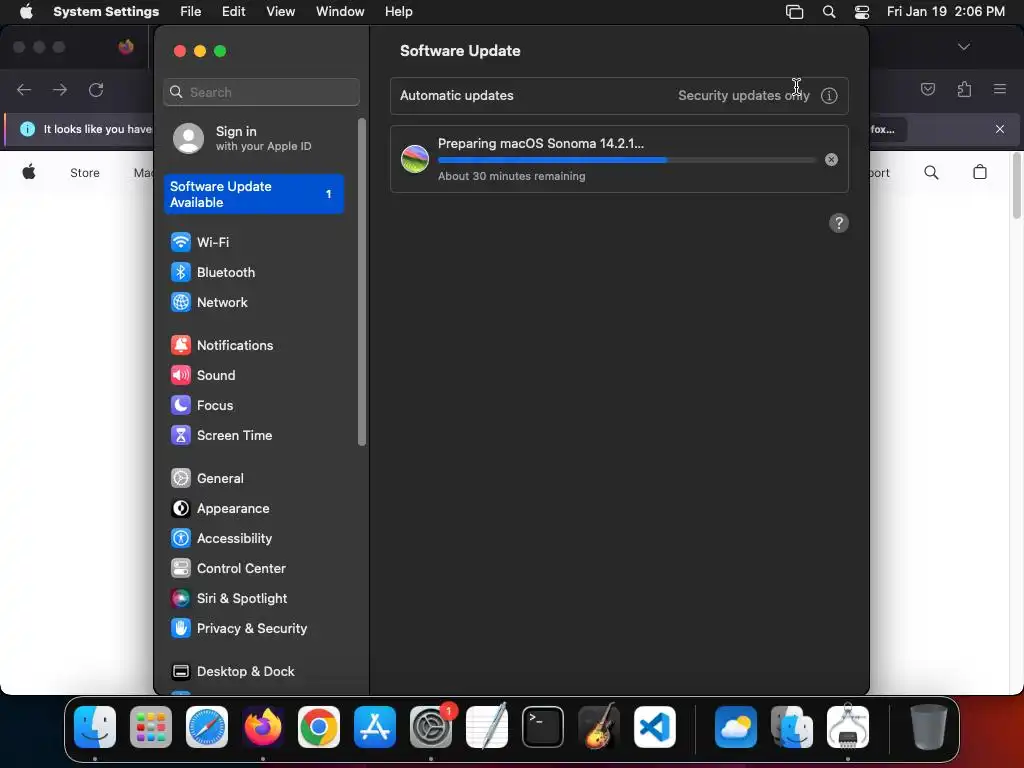Launch Terminal from the Dock
This screenshot has width=1024, height=768.
click(543, 727)
